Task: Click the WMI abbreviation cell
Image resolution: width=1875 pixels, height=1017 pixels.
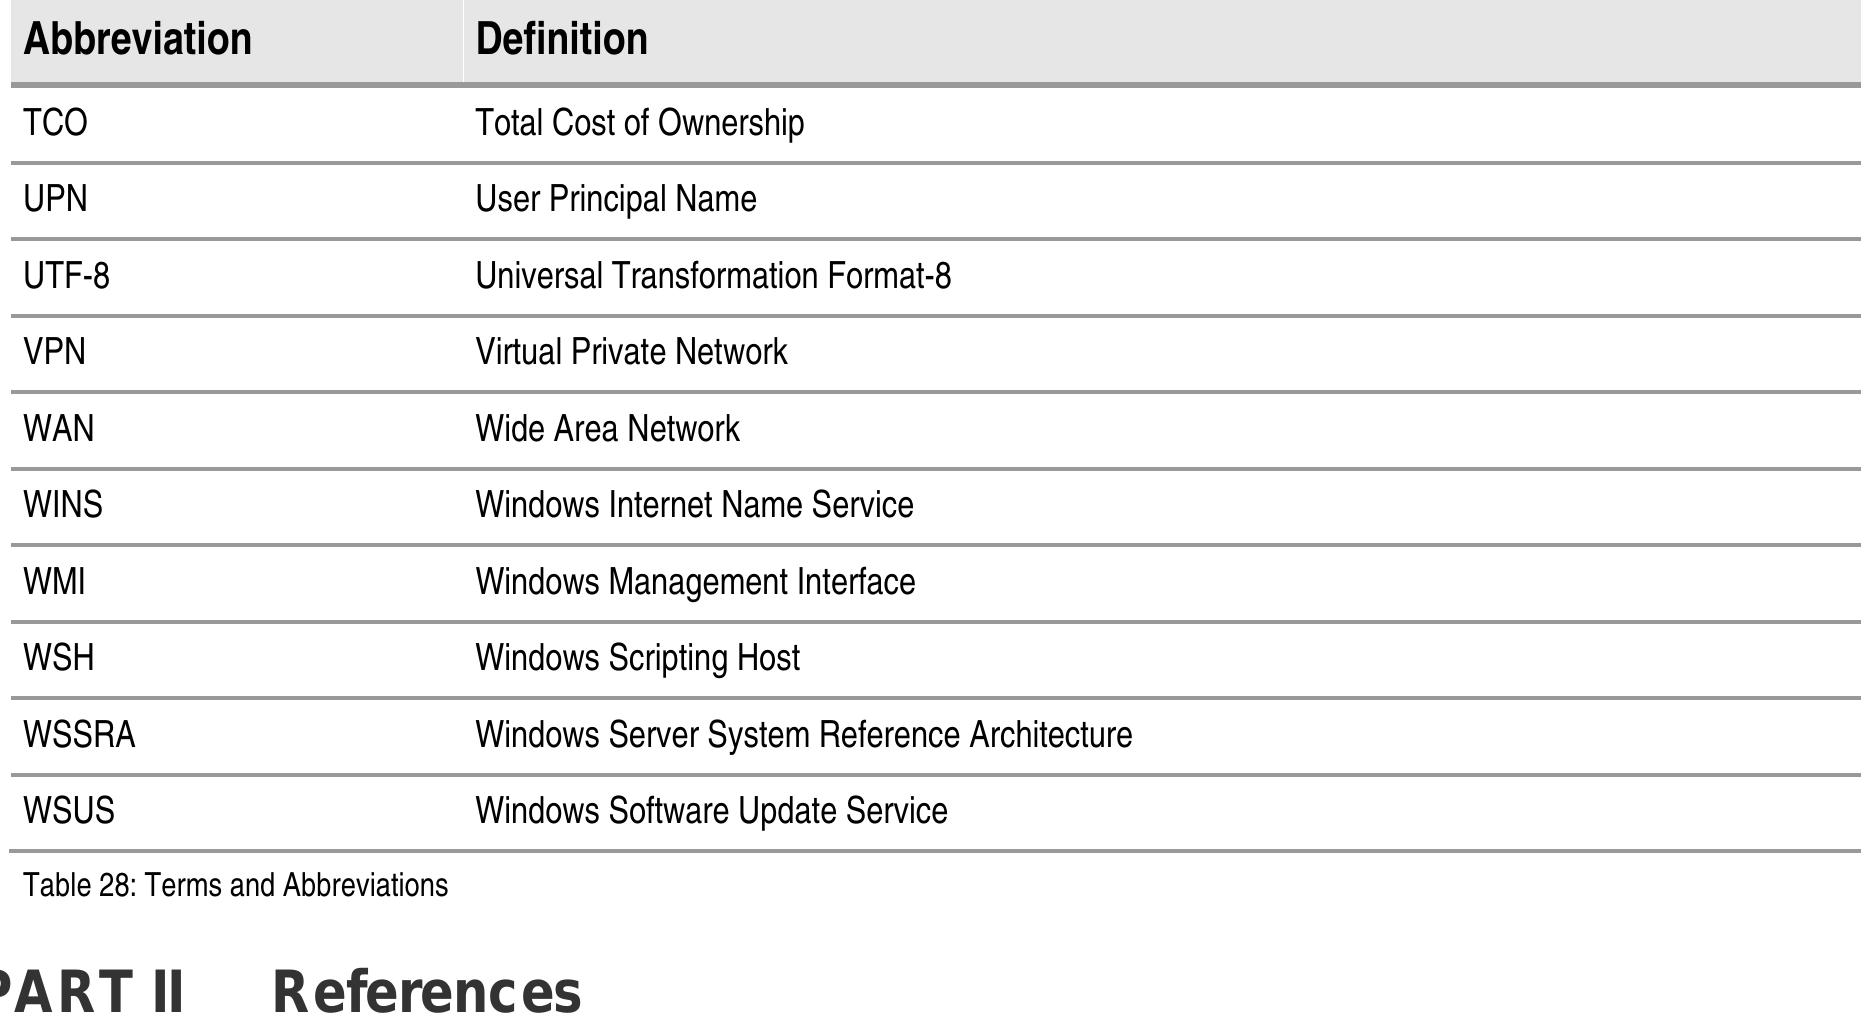Action: pos(55,582)
